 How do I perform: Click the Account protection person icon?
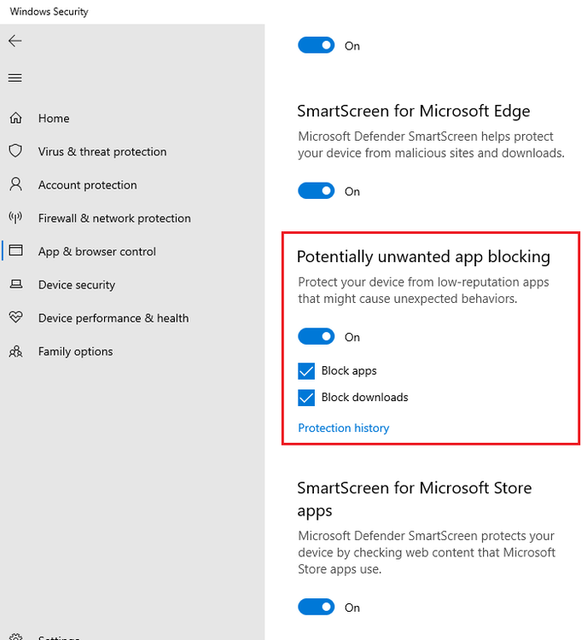pyautogui.click(x=16, y=184)
